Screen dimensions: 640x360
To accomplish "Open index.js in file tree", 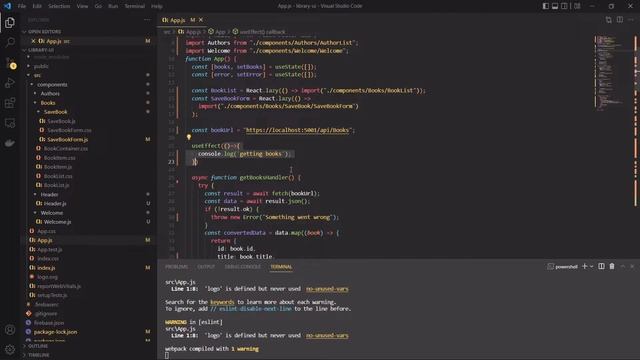I will click(46, 268).
